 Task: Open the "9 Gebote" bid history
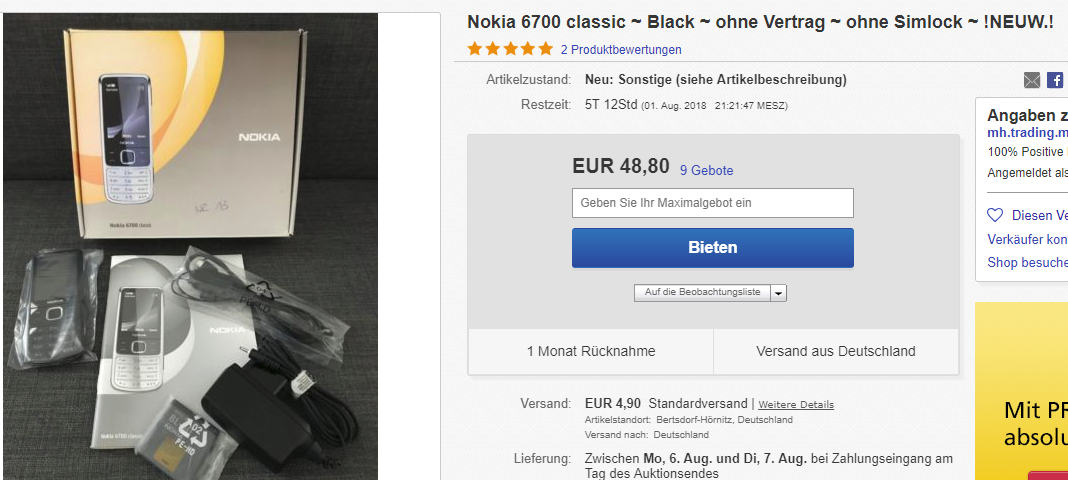[706, 170]
